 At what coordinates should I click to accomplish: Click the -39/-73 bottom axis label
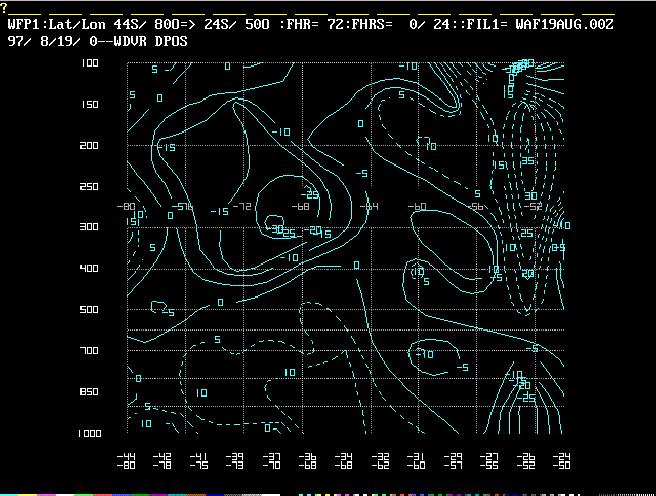click(234, 461)
